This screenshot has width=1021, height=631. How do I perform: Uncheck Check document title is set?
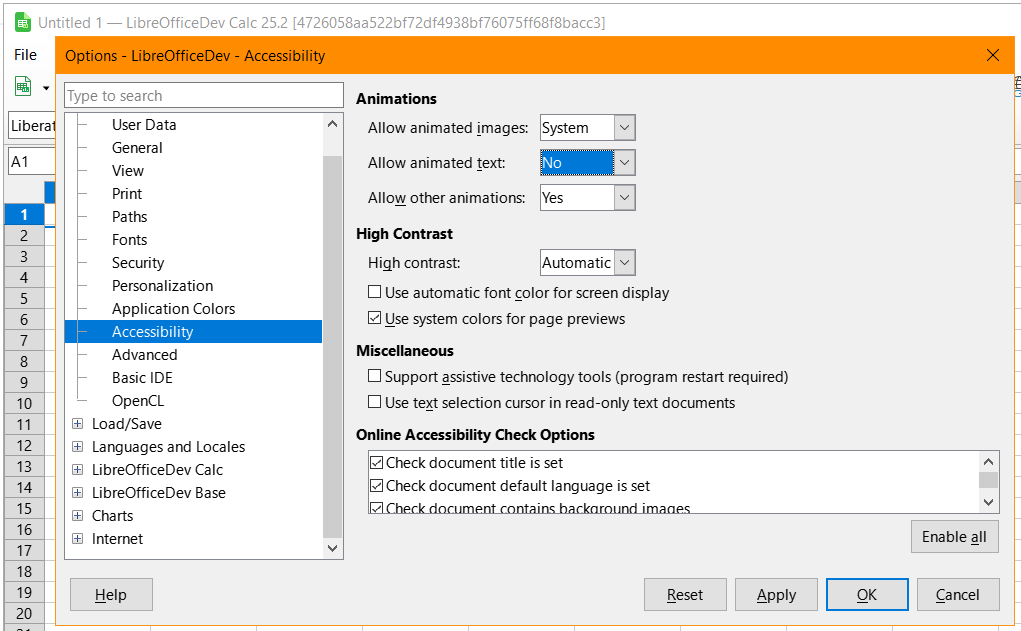click(x=376, y=463)
